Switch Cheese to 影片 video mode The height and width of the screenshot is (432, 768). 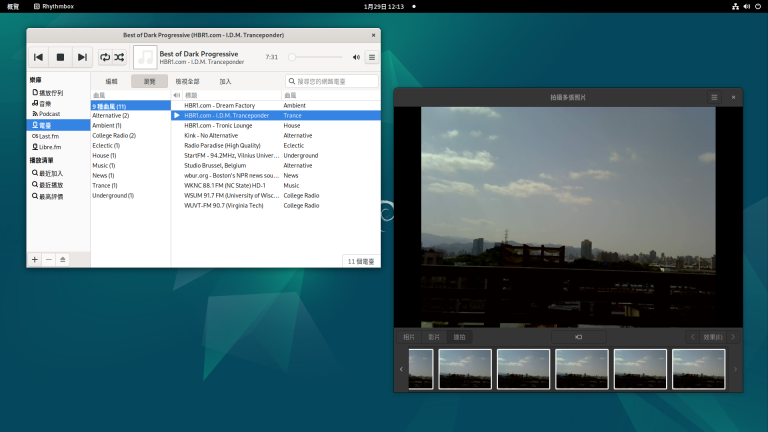point(434,337)
